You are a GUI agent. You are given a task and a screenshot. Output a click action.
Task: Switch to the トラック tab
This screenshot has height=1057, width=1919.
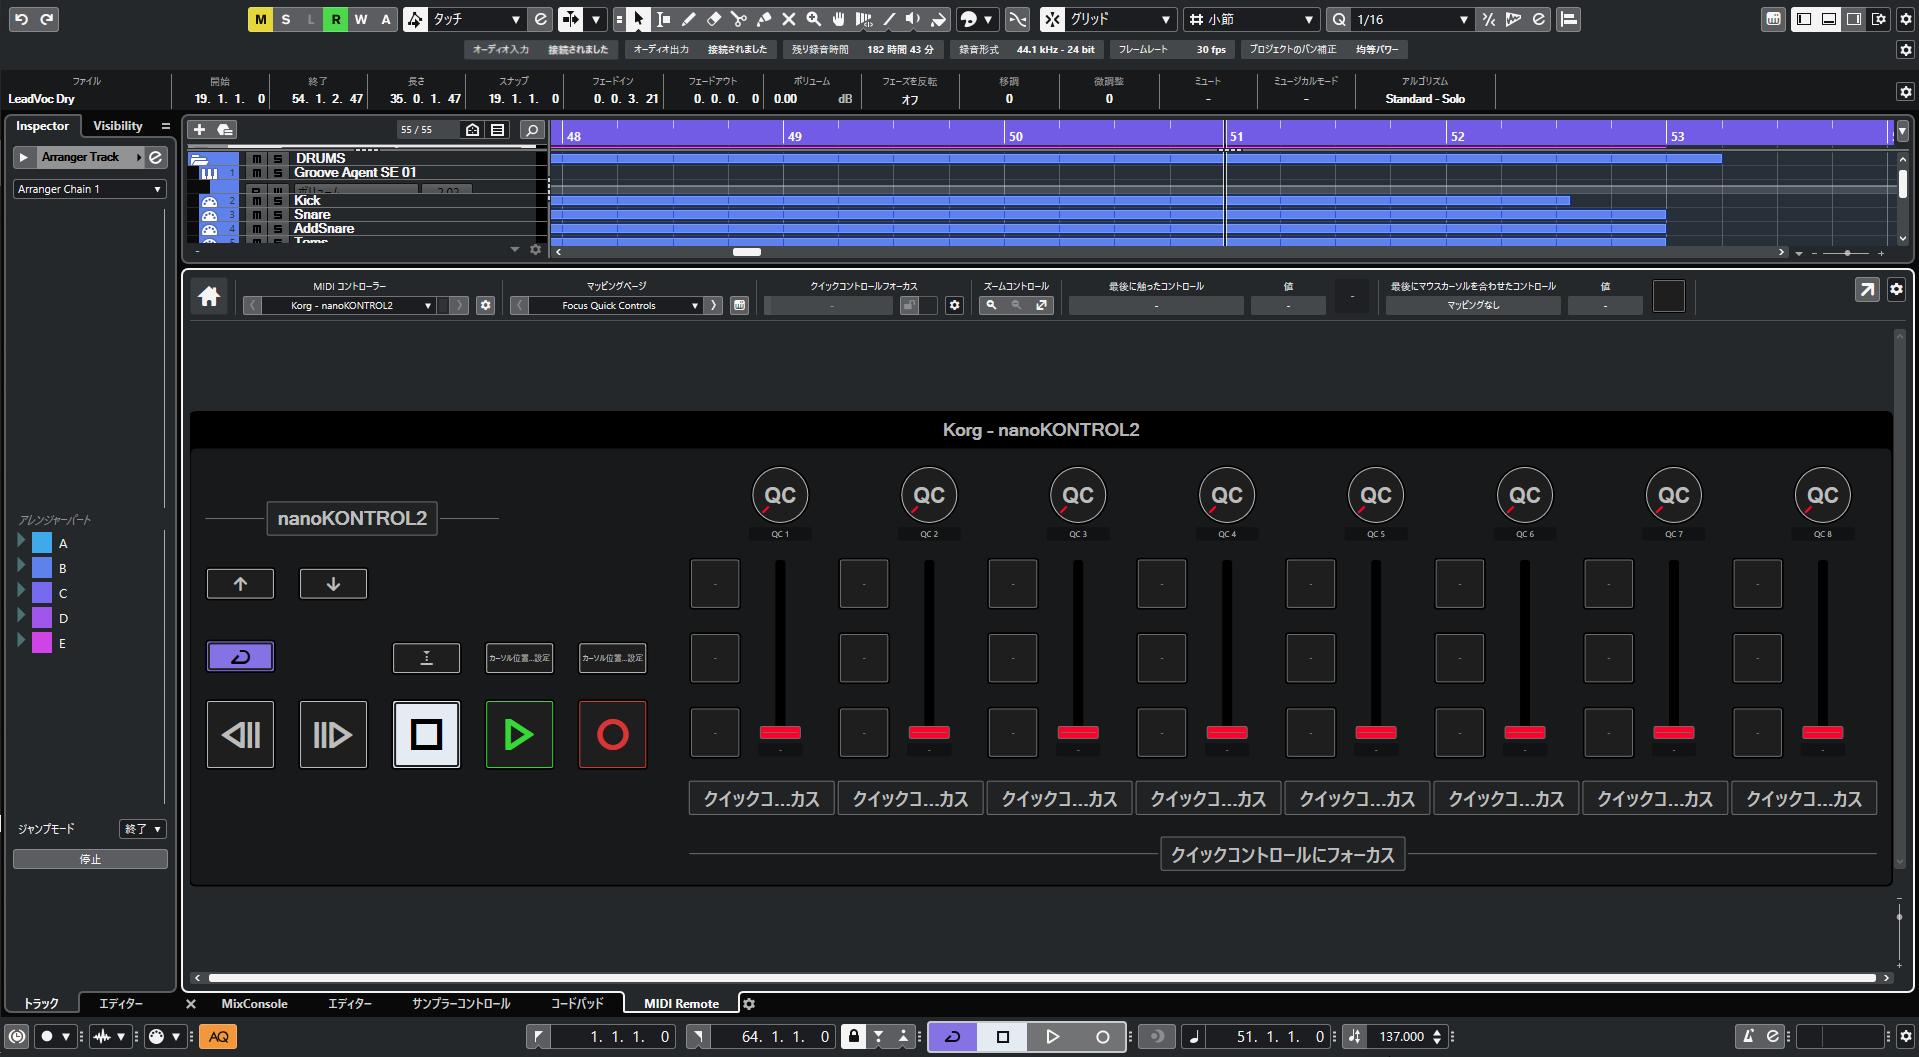coord(41,1003)
